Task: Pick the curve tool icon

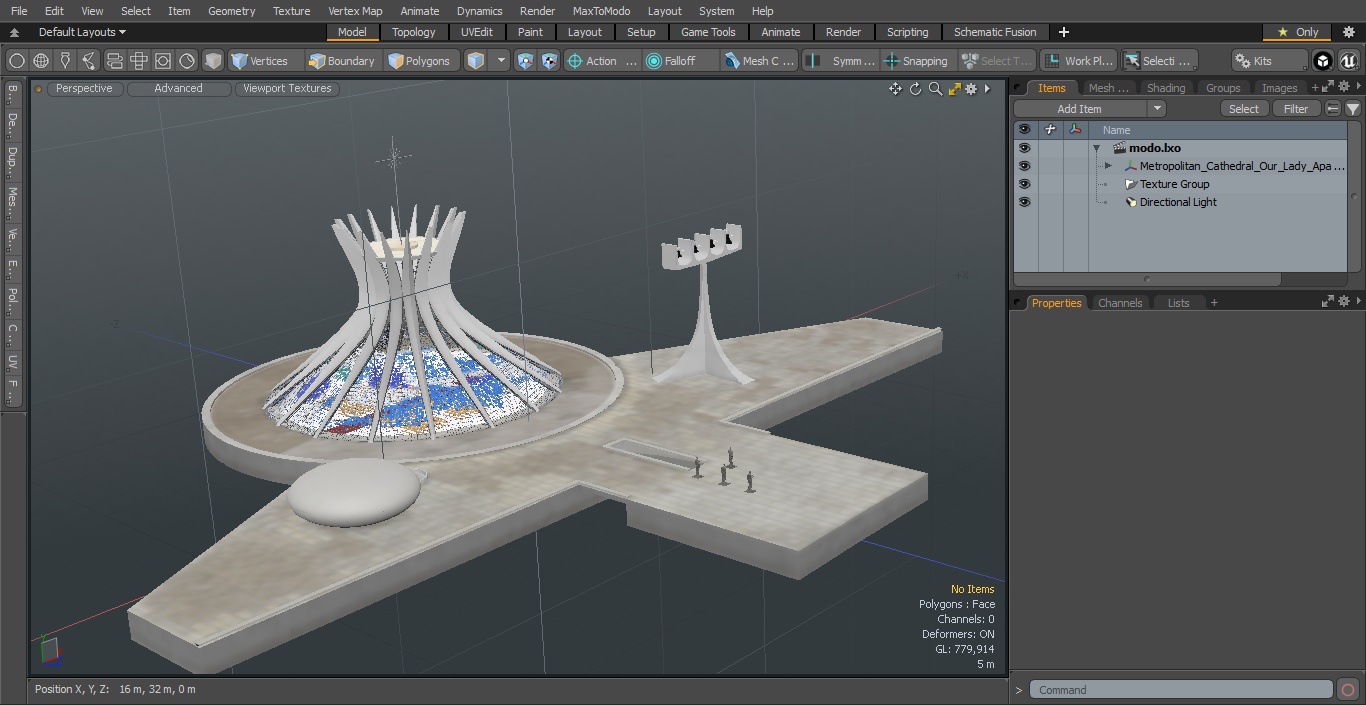Action: coord(89,61)
